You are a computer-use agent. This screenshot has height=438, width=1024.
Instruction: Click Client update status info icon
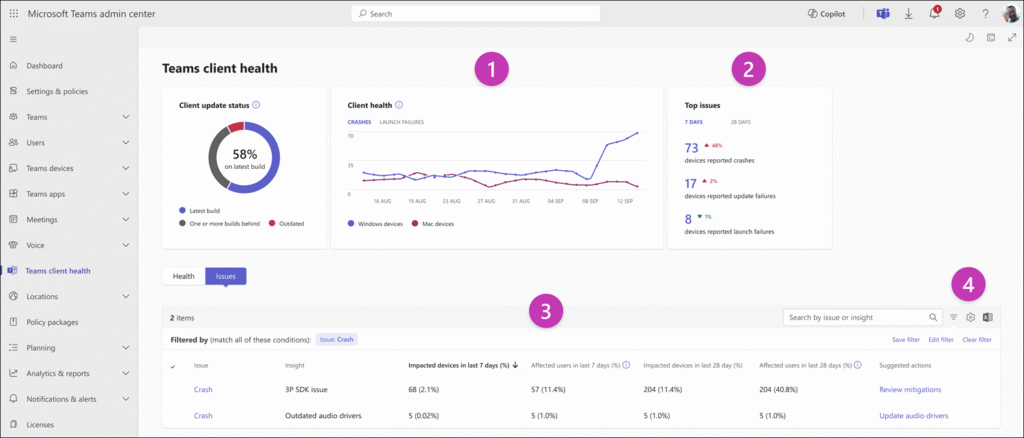pos(257,104)
